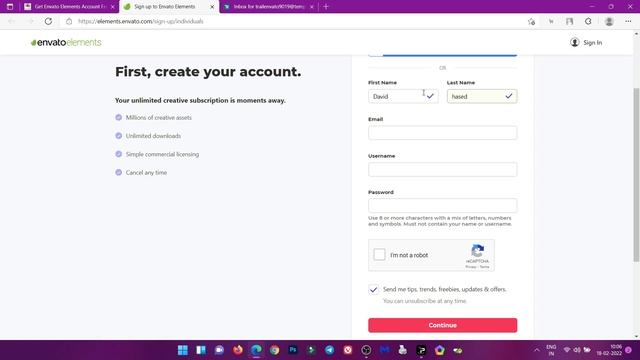Open the Windows Start menu
Screen dimensions: 640x360
pyautogui.click(x=183, y=350)
